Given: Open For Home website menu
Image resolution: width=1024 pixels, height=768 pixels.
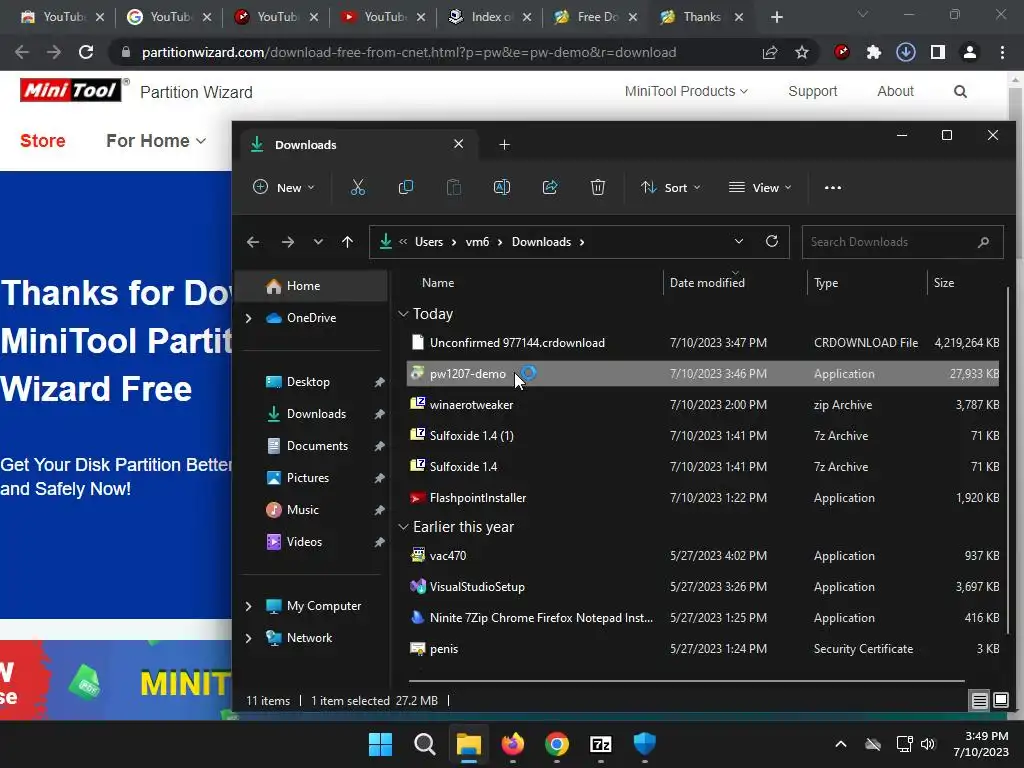Looking at the screenshot, I should (x=156, y=141).
